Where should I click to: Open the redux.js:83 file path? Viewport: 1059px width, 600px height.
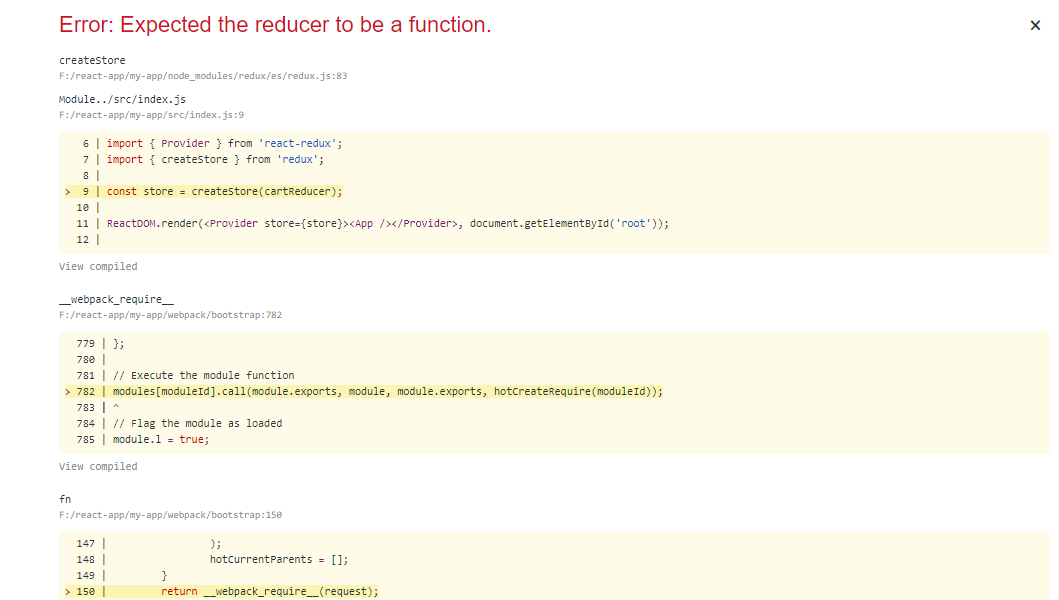(203, 76)
